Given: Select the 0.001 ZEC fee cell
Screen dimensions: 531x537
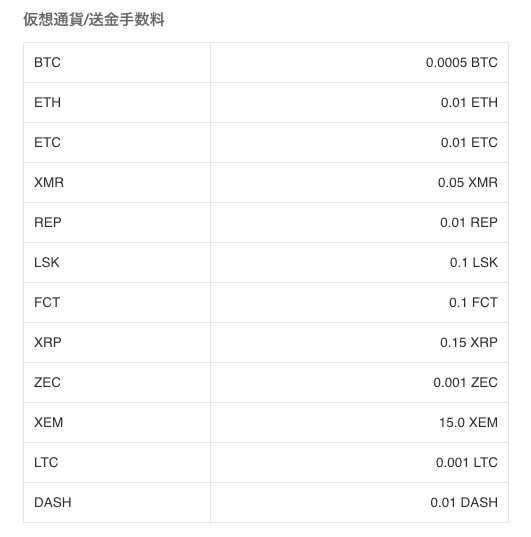Looking at the screenshot, I should pyautogui.click(x=359, y=383).
